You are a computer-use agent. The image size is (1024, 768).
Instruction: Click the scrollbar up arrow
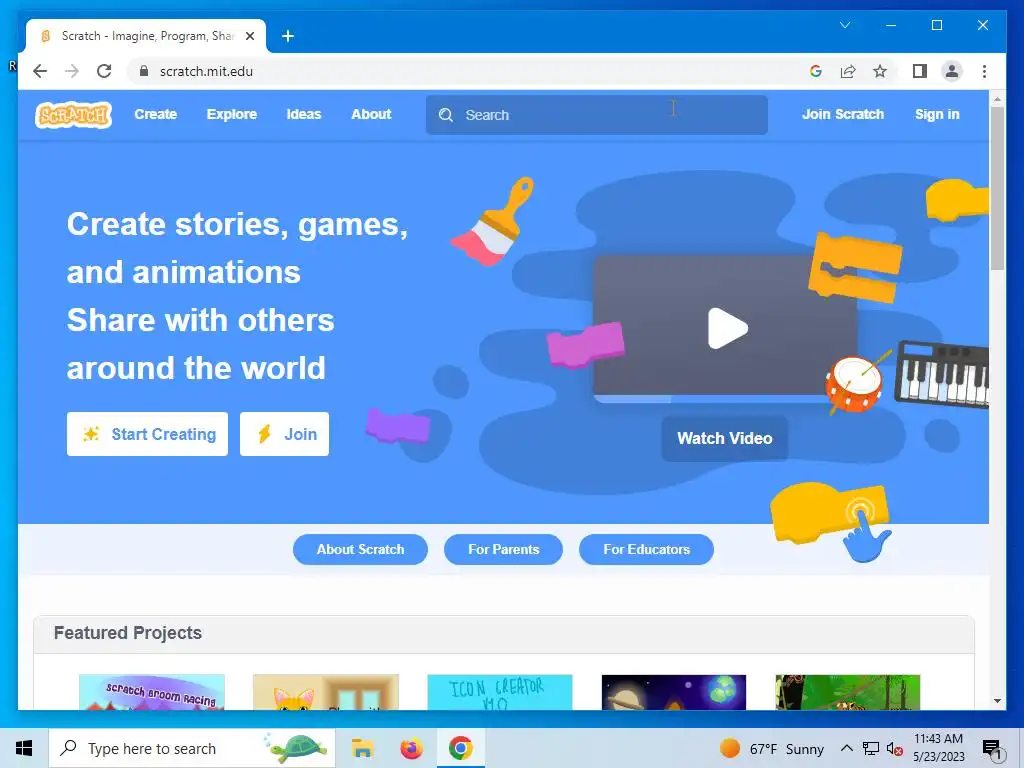click(x=997, y=99)
